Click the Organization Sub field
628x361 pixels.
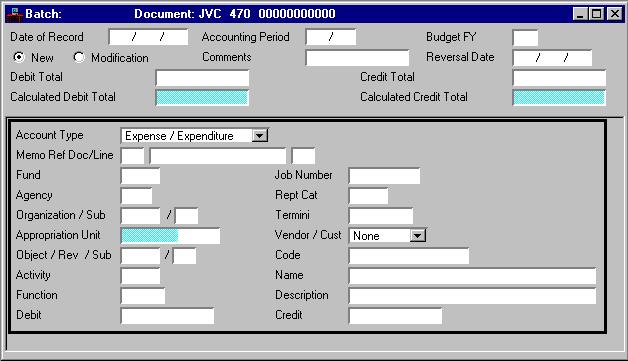[186, 216]
